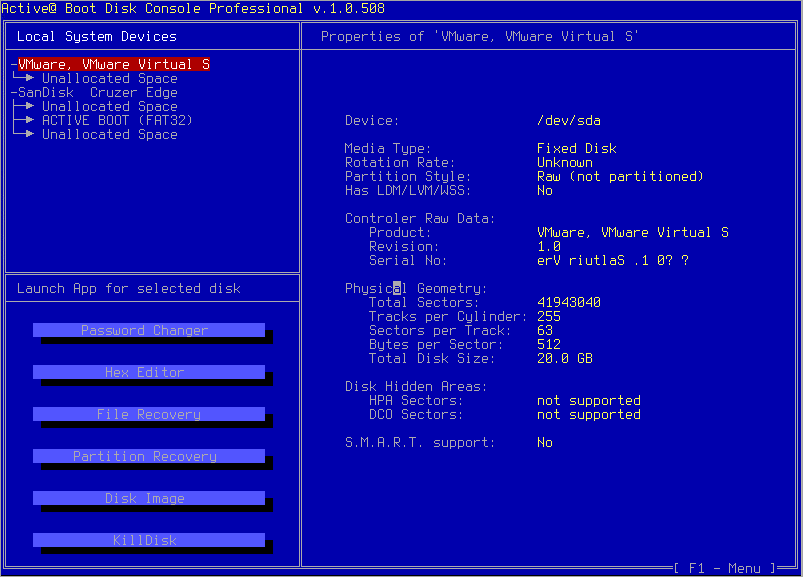Click the Fixed Disk media type value

pos(577,148)
